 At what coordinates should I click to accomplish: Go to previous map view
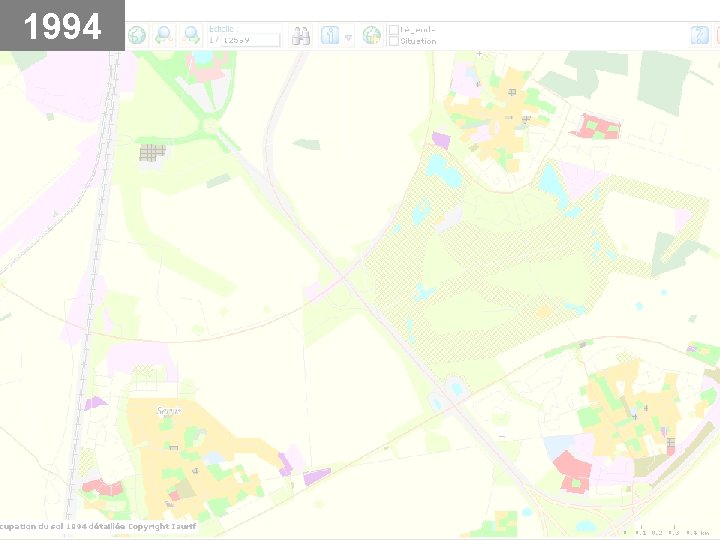(x=164, y=35)
